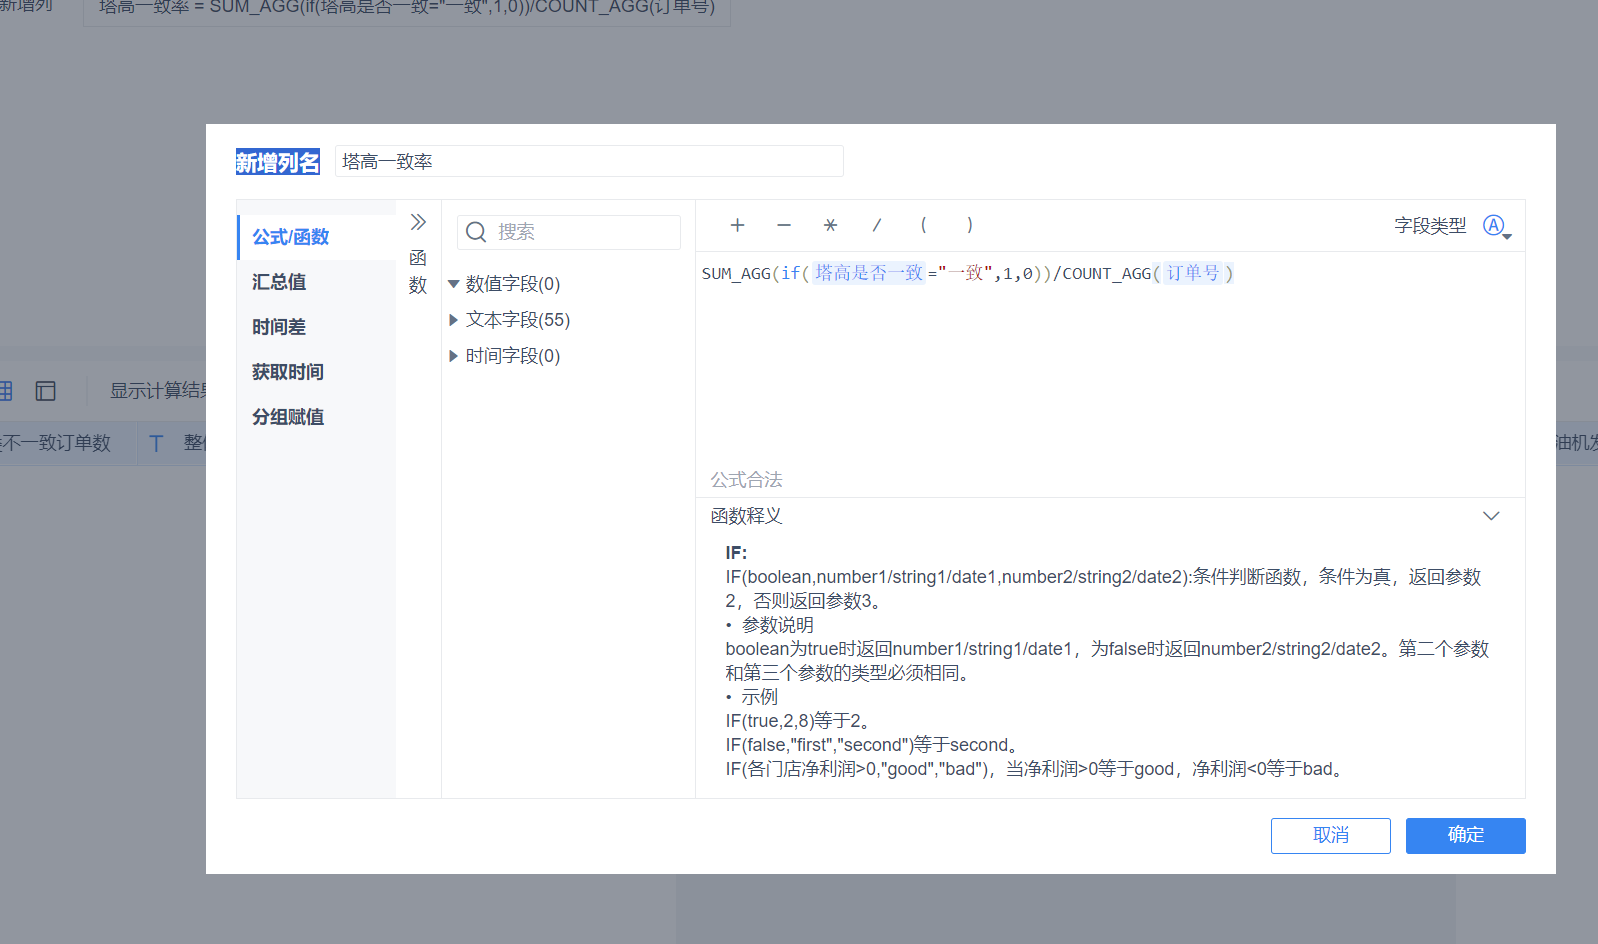Click the COUNT_AGG function text in formula

[x=1106, y=273]
